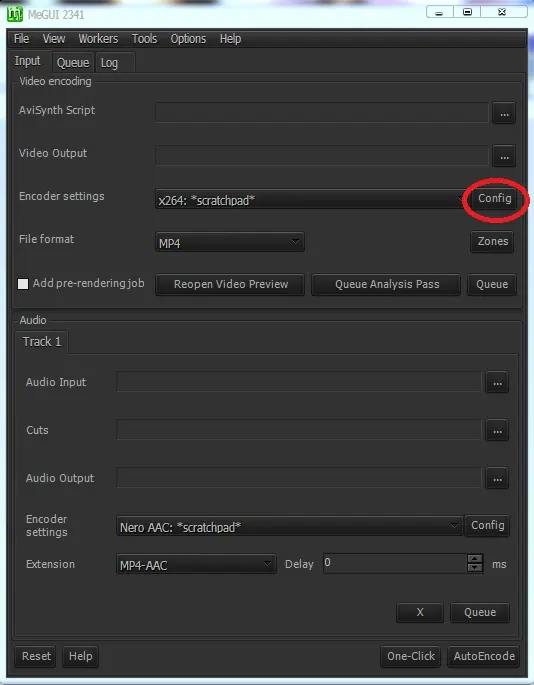This screenshot has height=685, width=534.
Task: Decrease Delay with the down stepper arrow
Action: point(475,568)
